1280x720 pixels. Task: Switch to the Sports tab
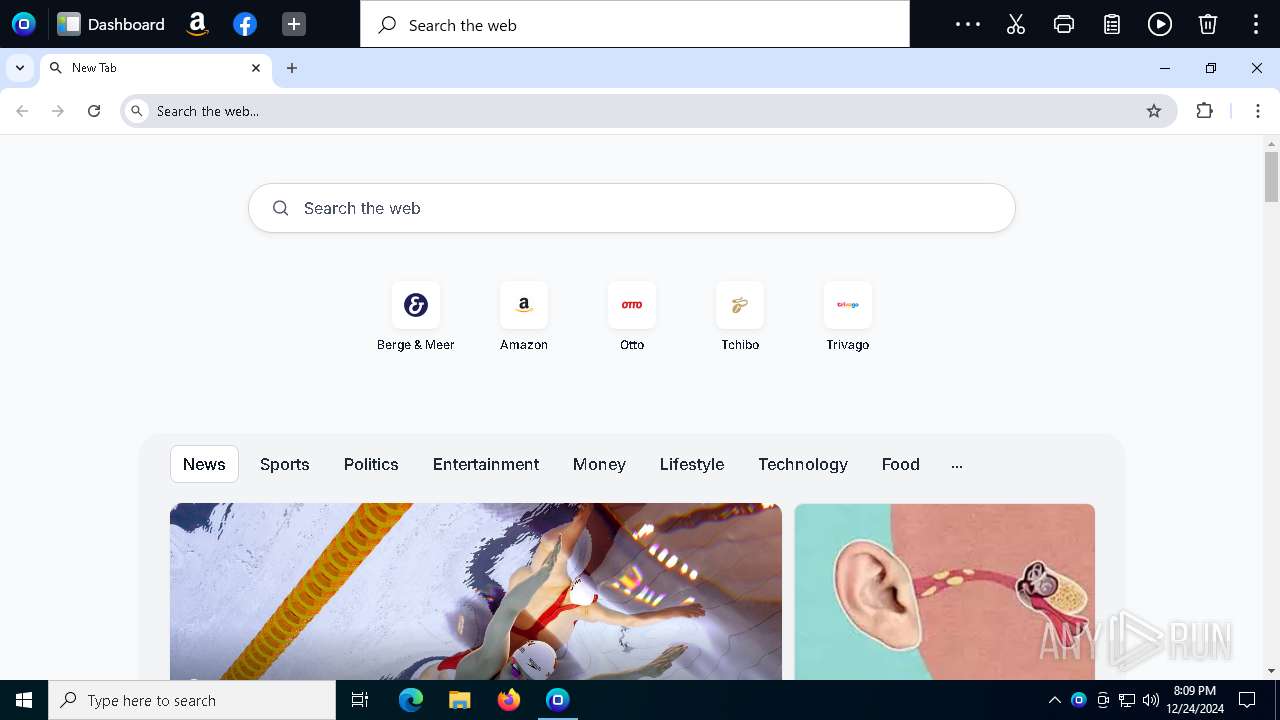point(285,464)
